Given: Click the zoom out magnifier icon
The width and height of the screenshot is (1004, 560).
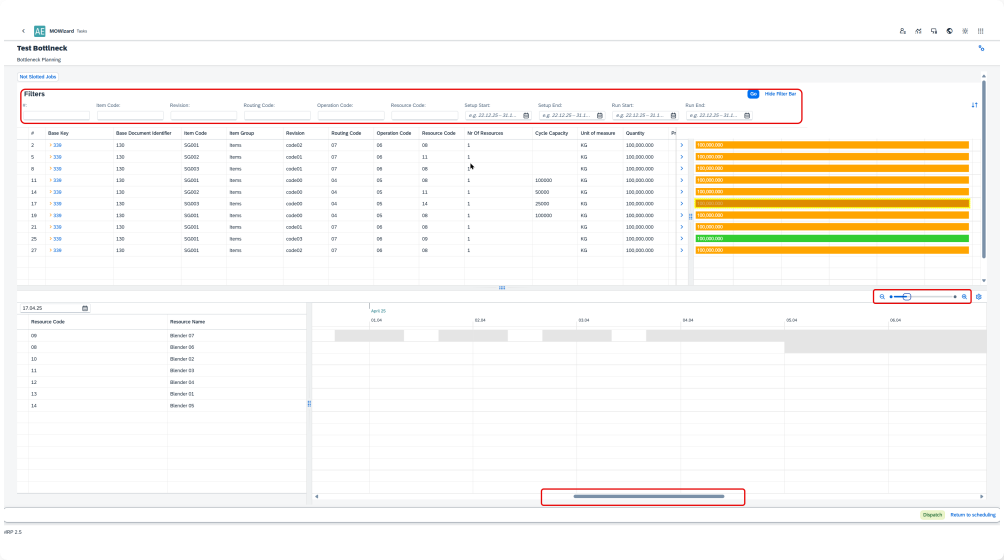Looking at the screenshot, I should pos(882,297).
